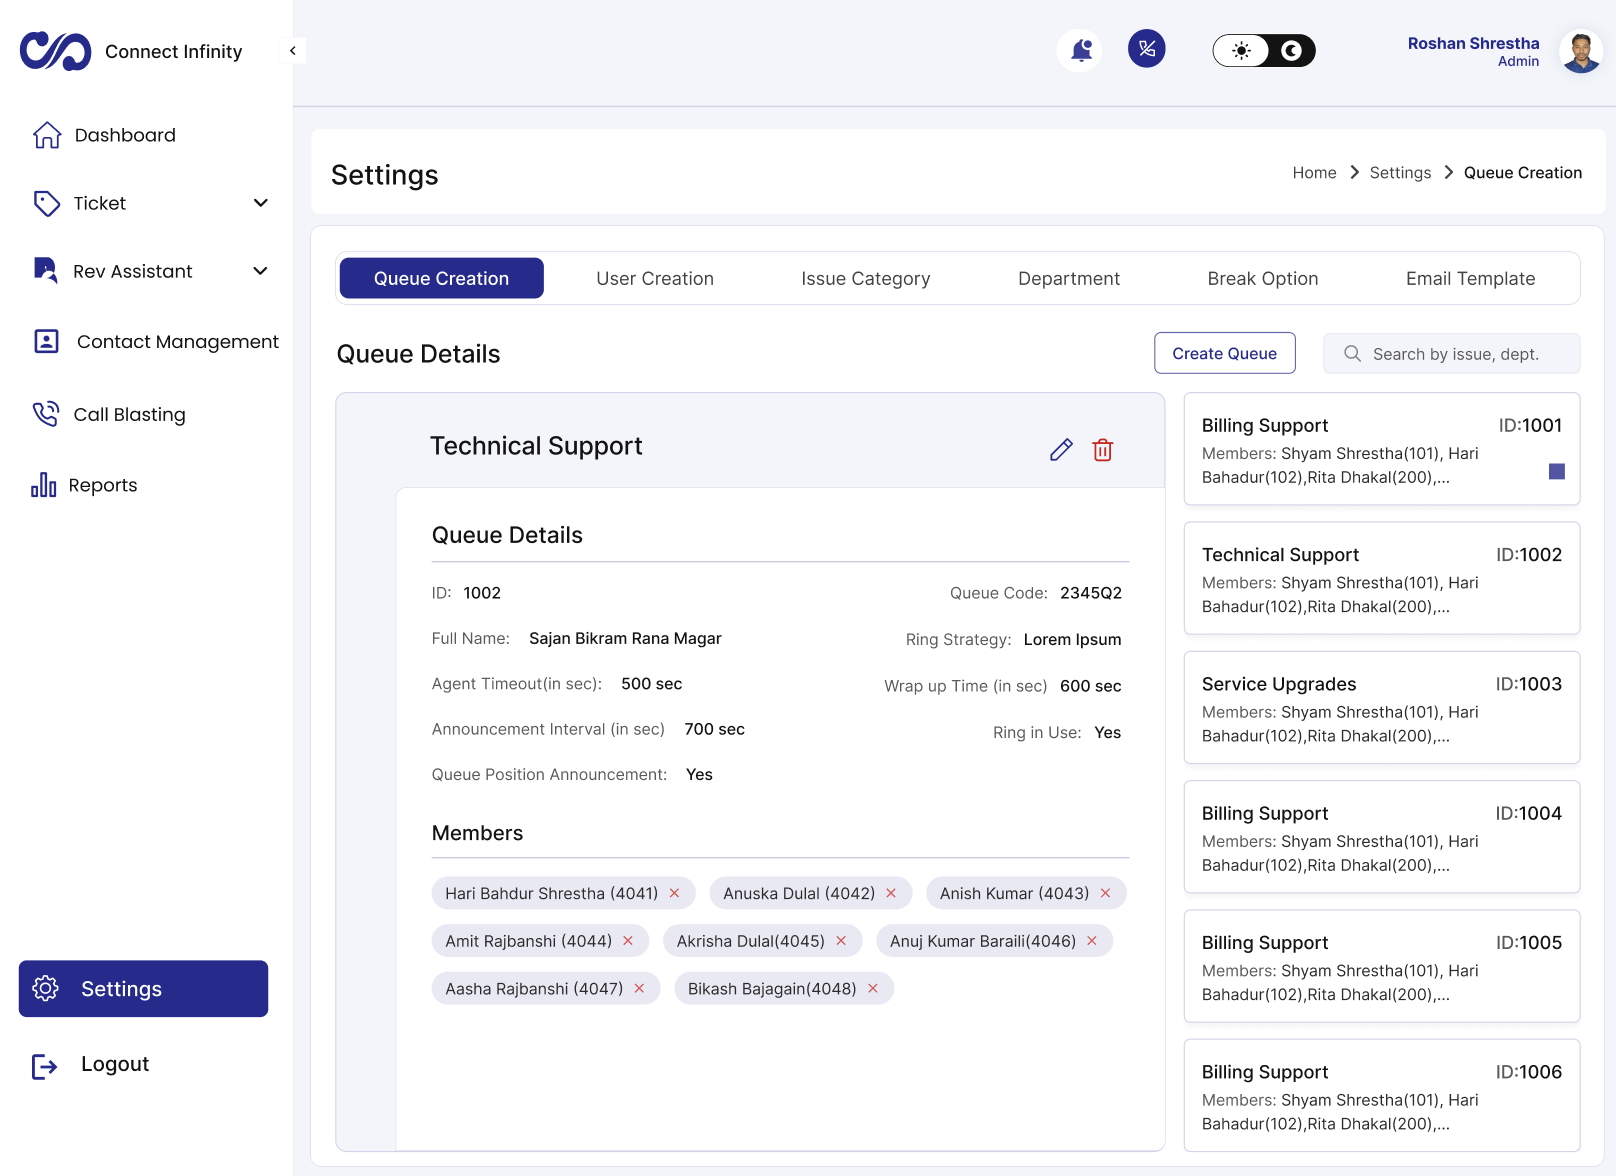Switch to the Break Option tab
This screenshot has height=1176, width=1616.
click(x=1263, y=278)
